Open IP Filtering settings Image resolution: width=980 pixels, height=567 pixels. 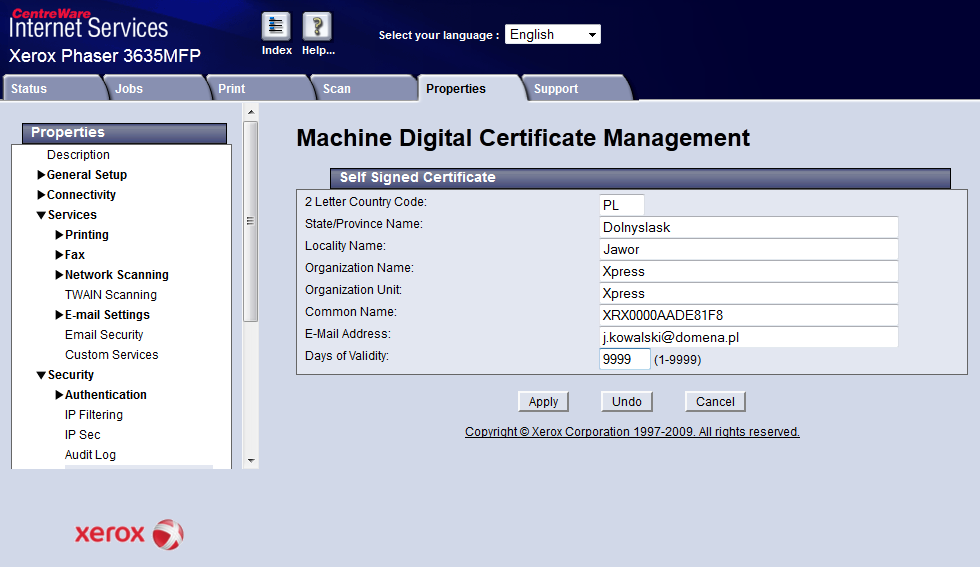pyautogui.click(x=94, y=414)
